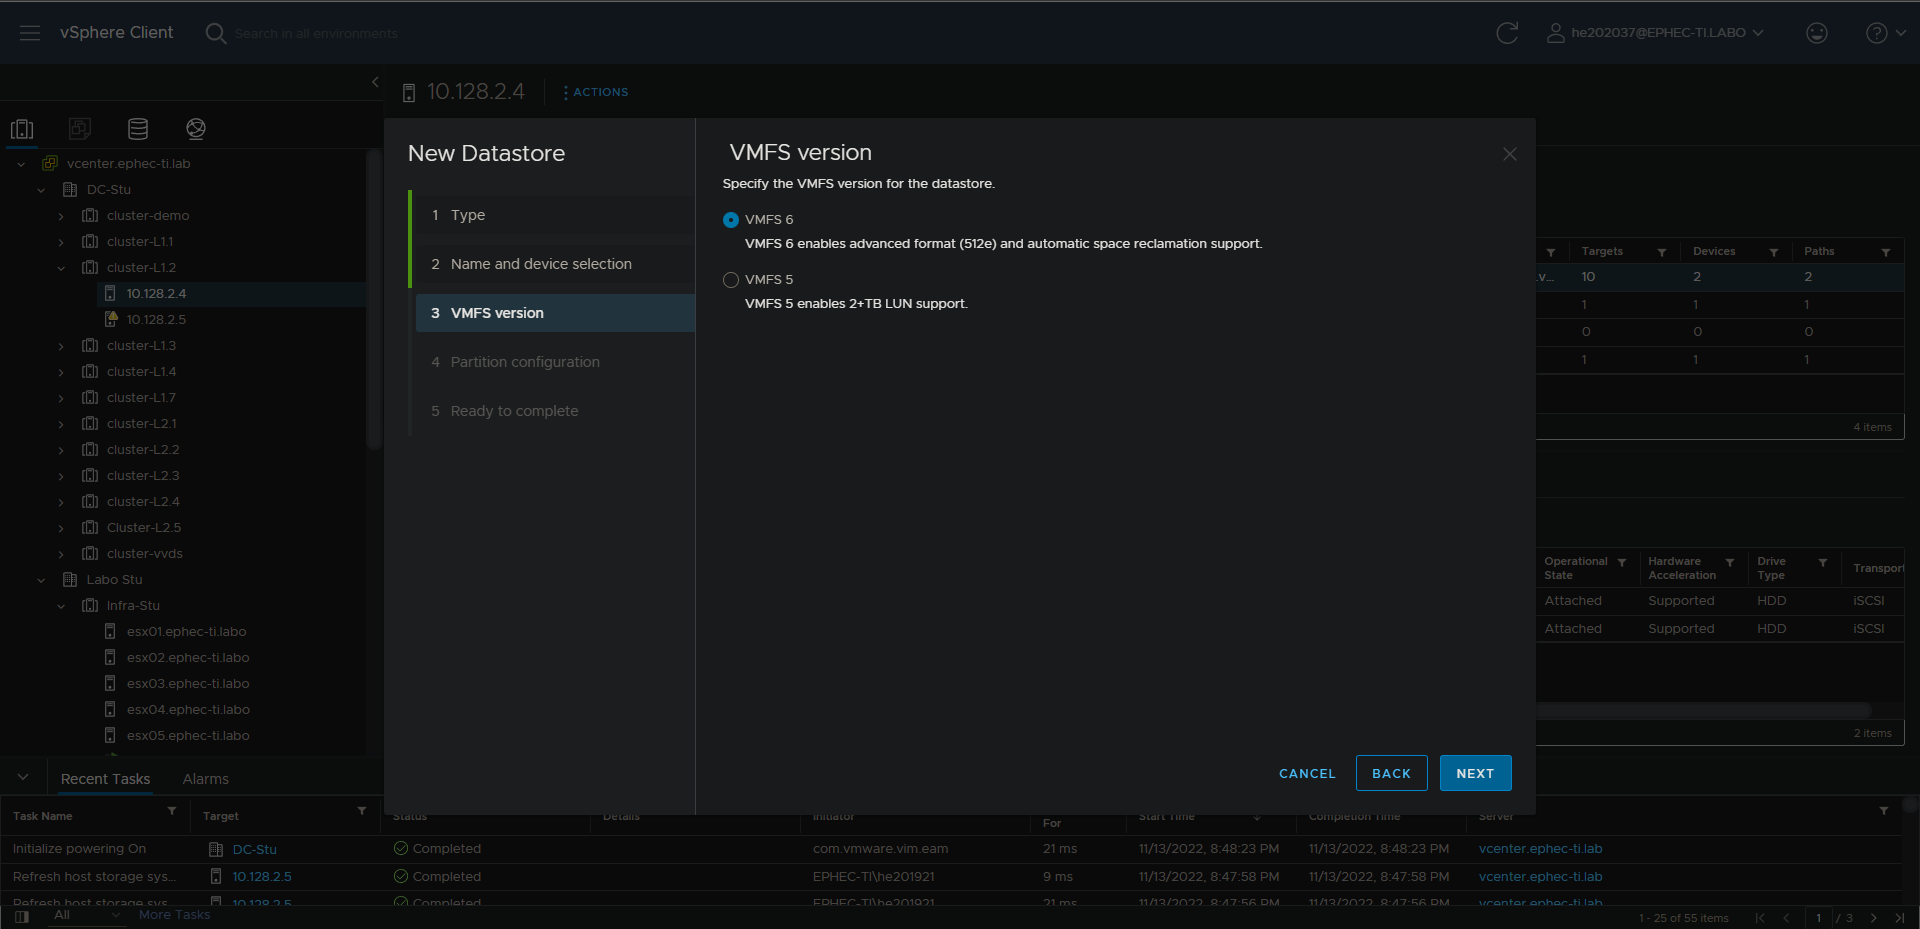Viewport: 1920px width, 929px height.
Task: Click More Tasks link
Action: 175,915
